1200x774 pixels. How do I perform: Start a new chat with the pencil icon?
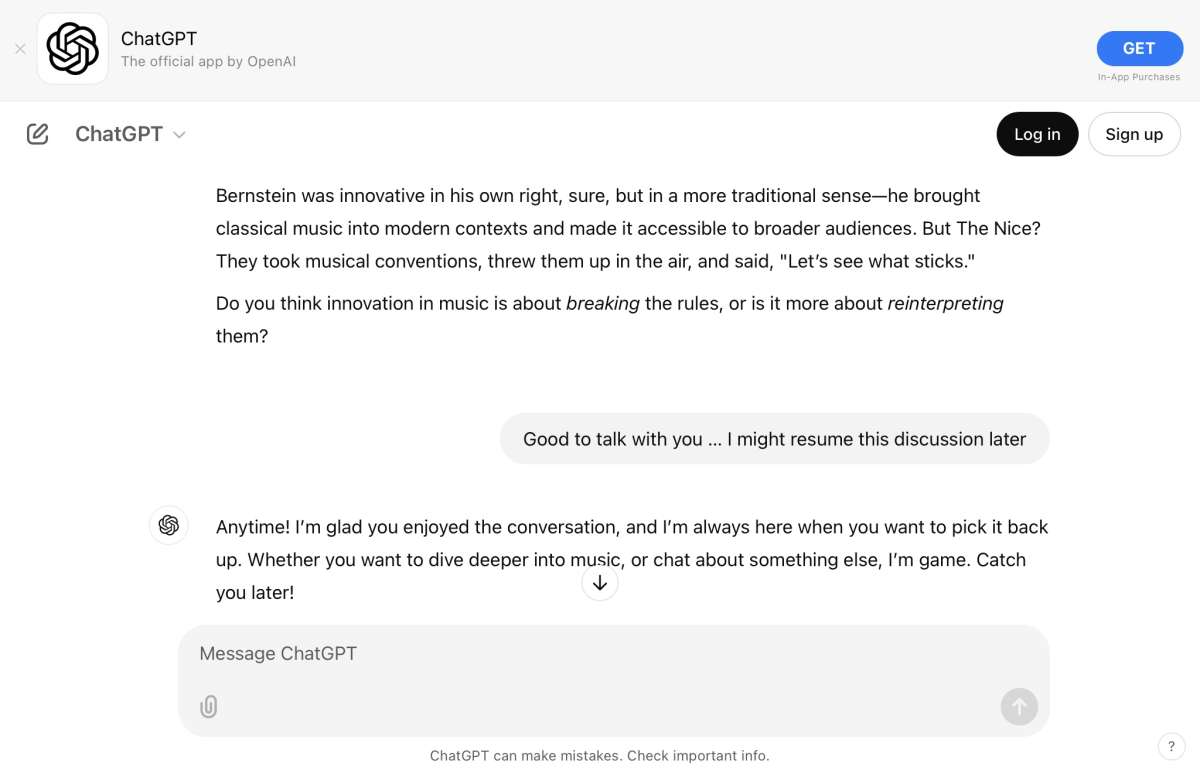coord(37,134)
